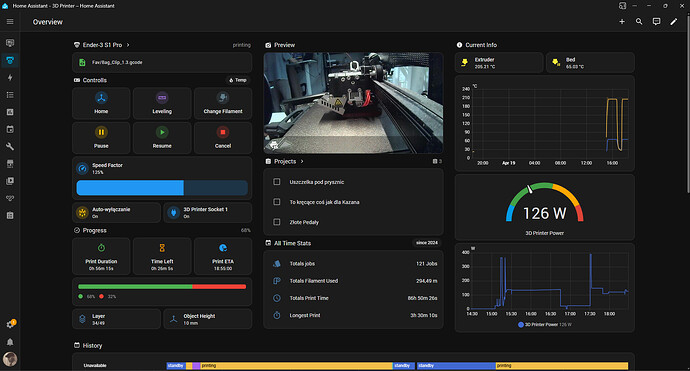This screenshot has height=371, width=690.
Task: Start bed Leveling control
Action: (162, 103)
